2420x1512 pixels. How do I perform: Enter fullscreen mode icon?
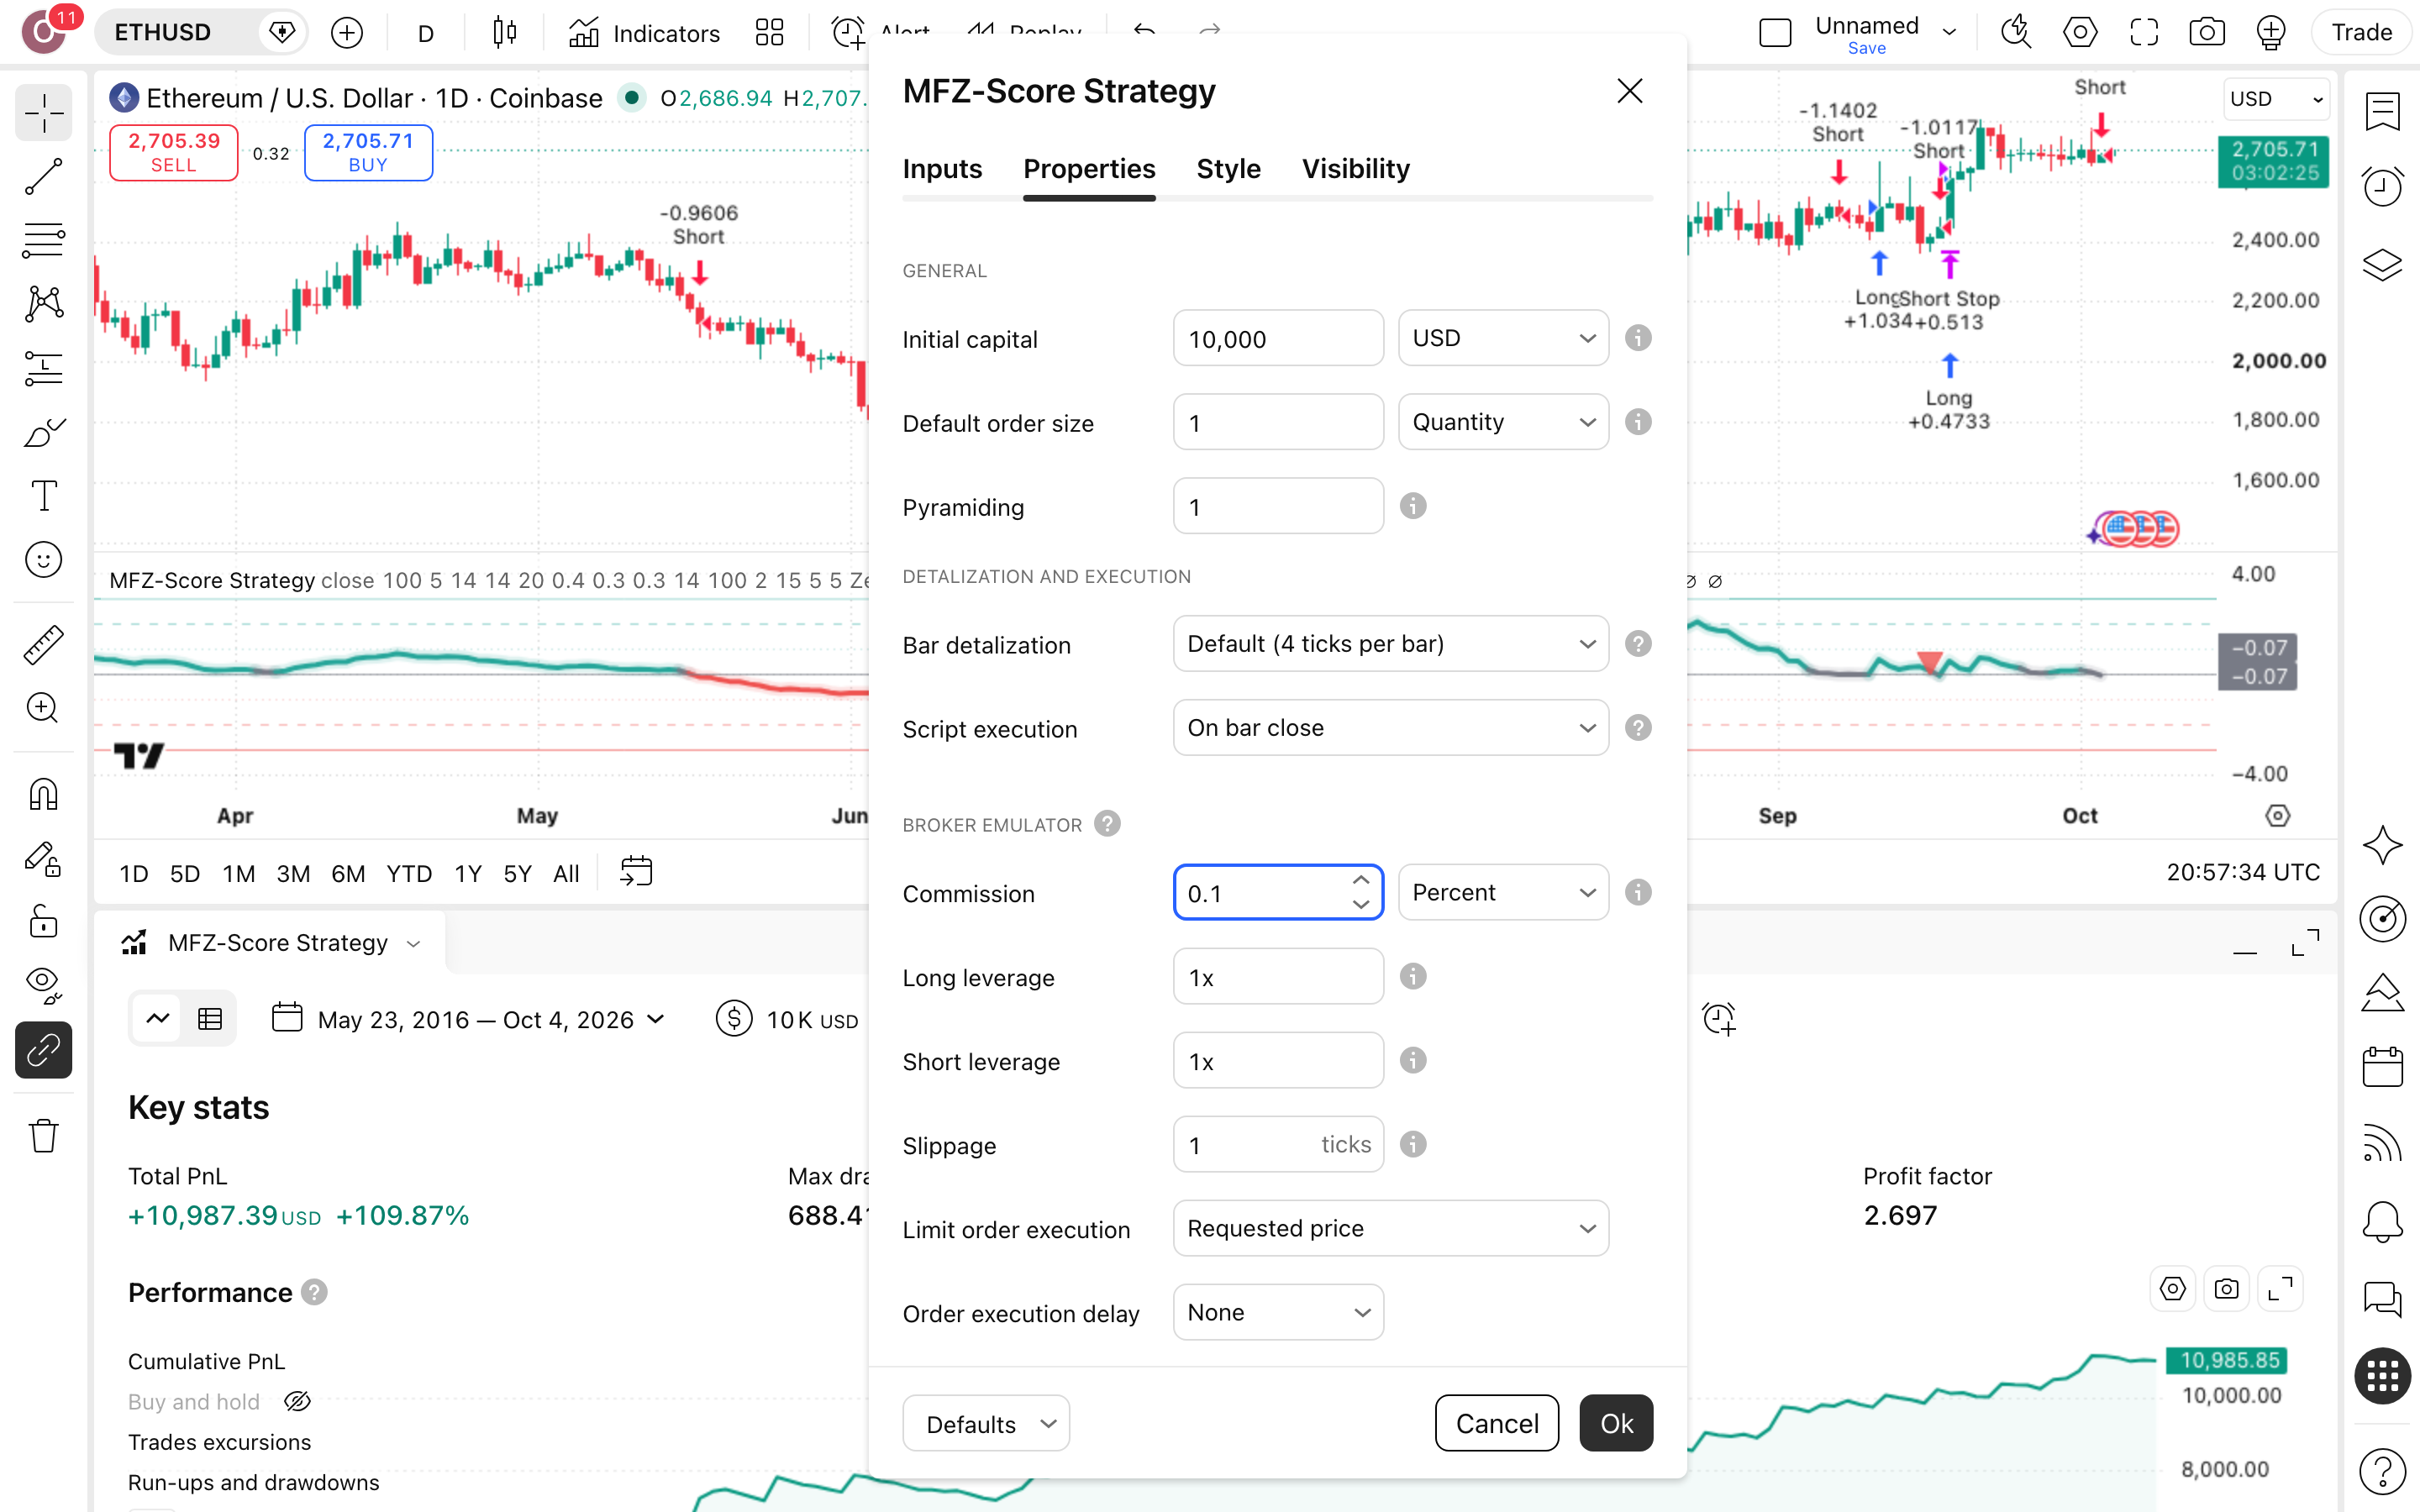[2144, 33]
